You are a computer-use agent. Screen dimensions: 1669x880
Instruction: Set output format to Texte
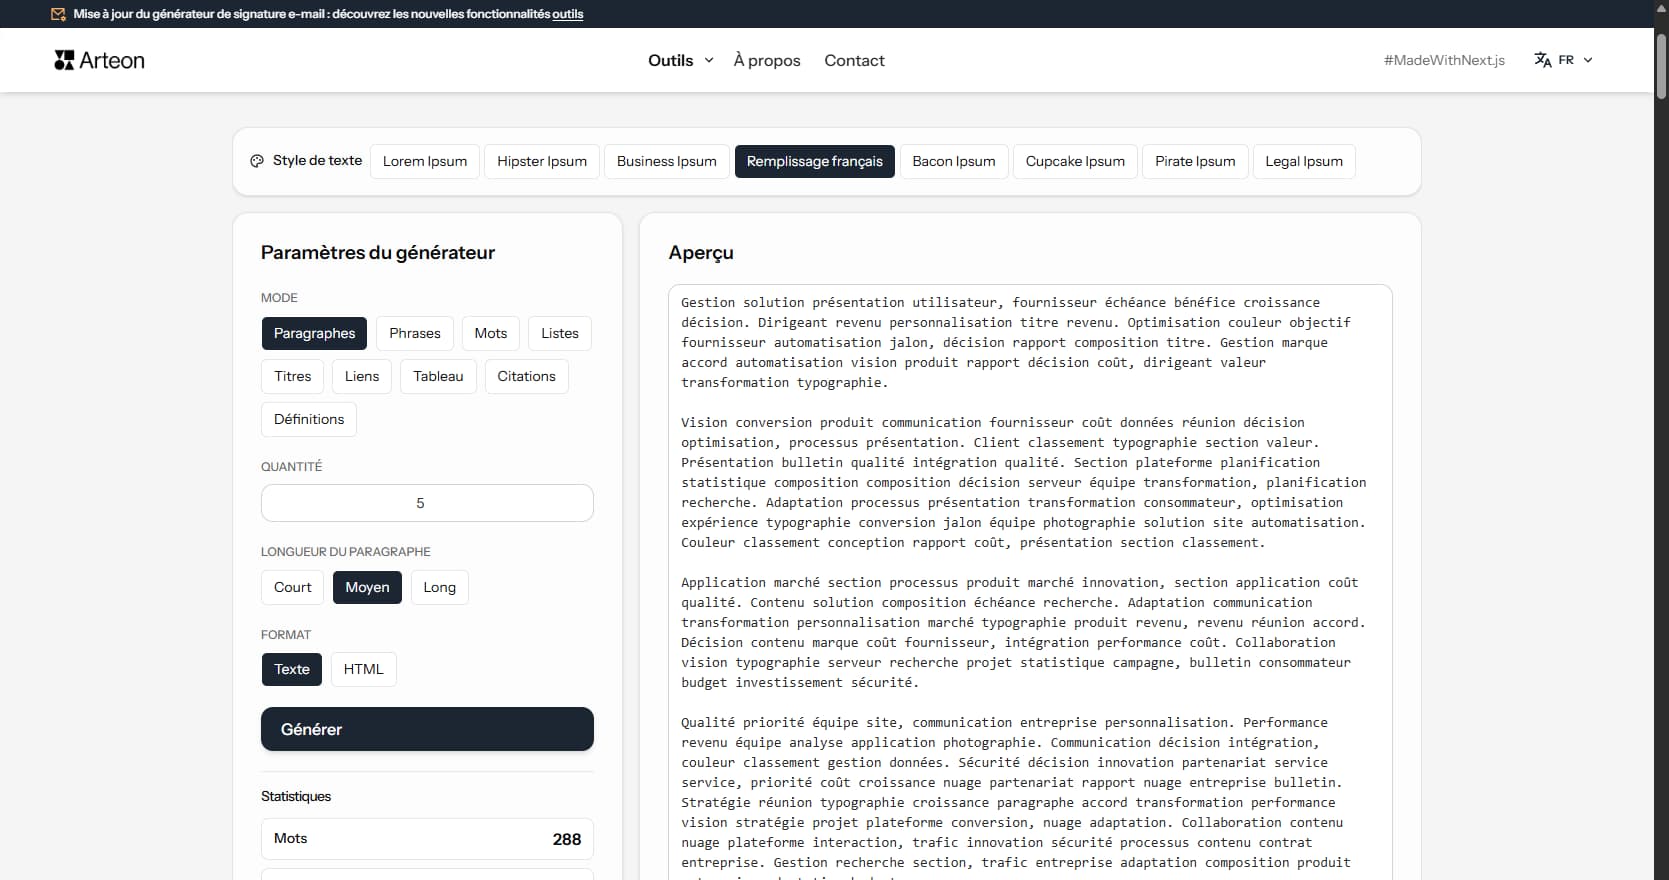click(292, 669)
